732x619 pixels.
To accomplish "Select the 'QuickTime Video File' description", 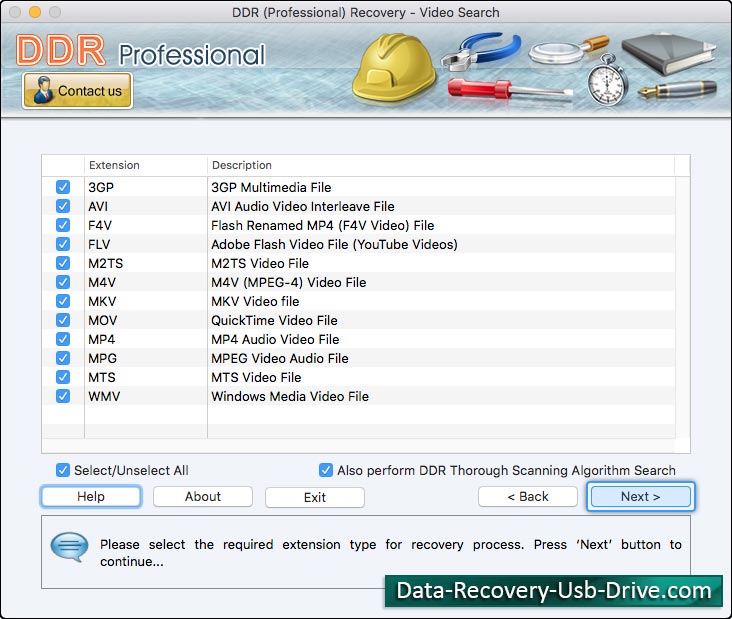I will pos(274,320).
